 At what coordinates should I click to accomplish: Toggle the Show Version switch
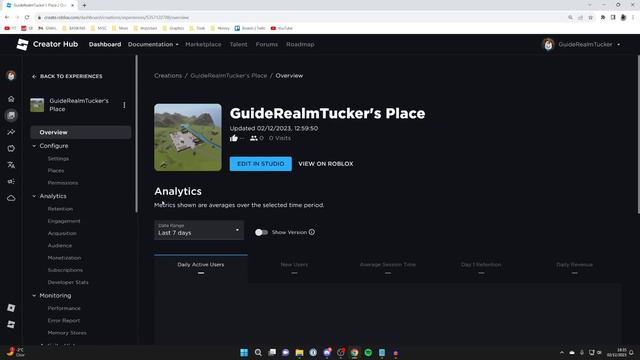261,232
